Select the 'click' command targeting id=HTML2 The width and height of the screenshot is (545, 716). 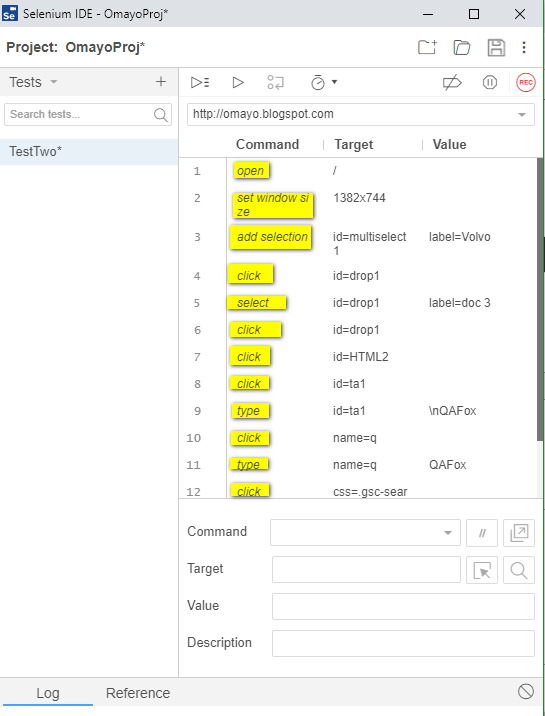coord(250,357)
